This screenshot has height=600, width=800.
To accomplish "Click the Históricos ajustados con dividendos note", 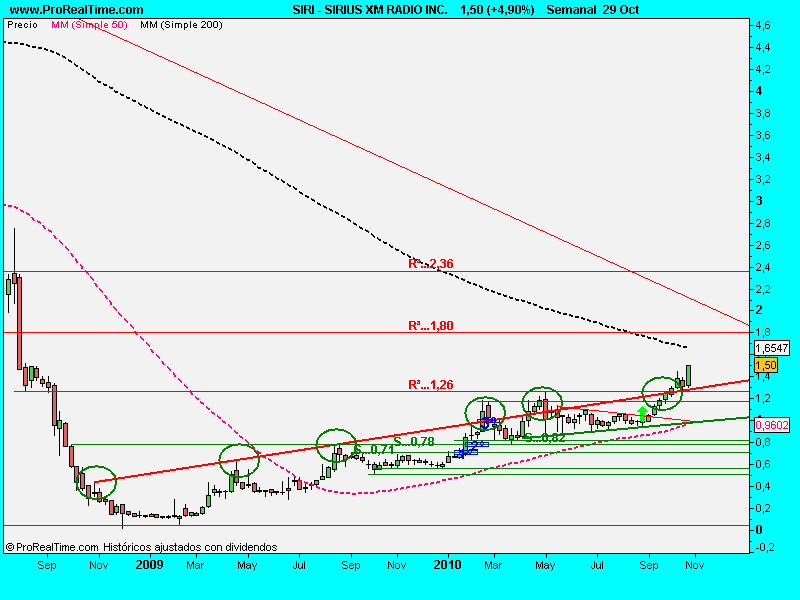I will click(190, 547).
